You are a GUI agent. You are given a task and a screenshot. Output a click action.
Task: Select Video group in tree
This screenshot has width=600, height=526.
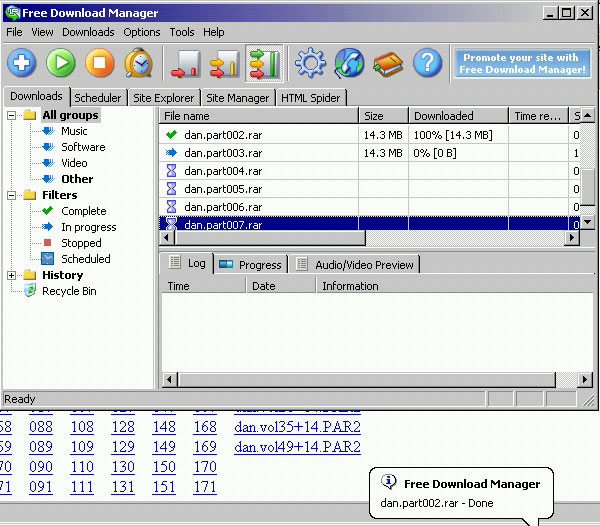pos(74,163)
